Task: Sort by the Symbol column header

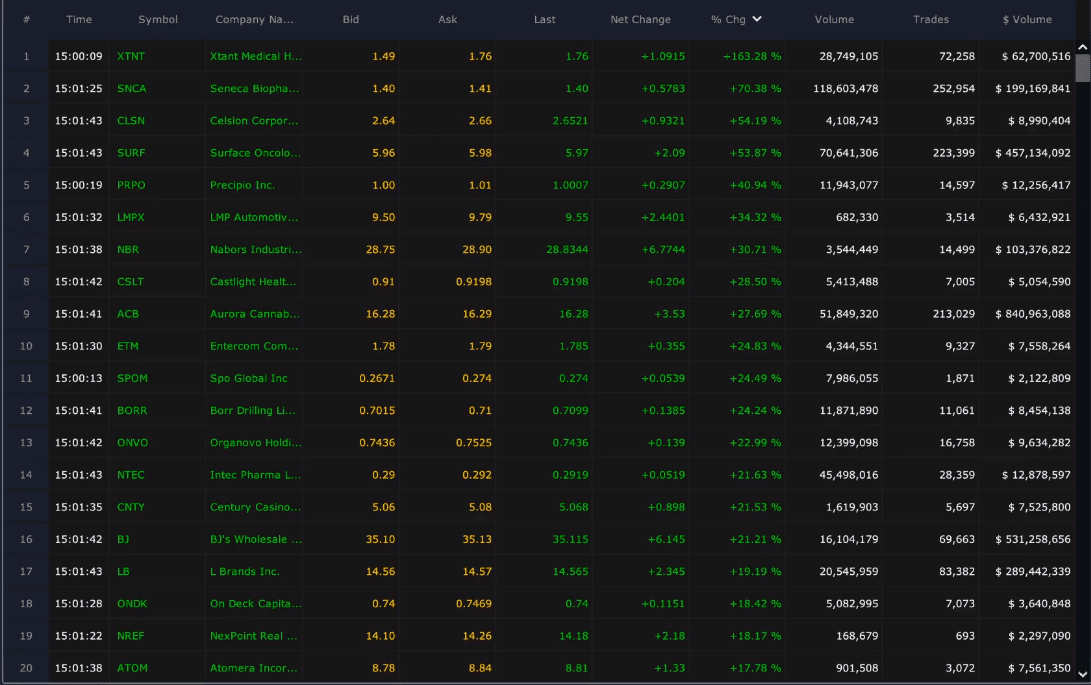Action: tap(158, 19)
